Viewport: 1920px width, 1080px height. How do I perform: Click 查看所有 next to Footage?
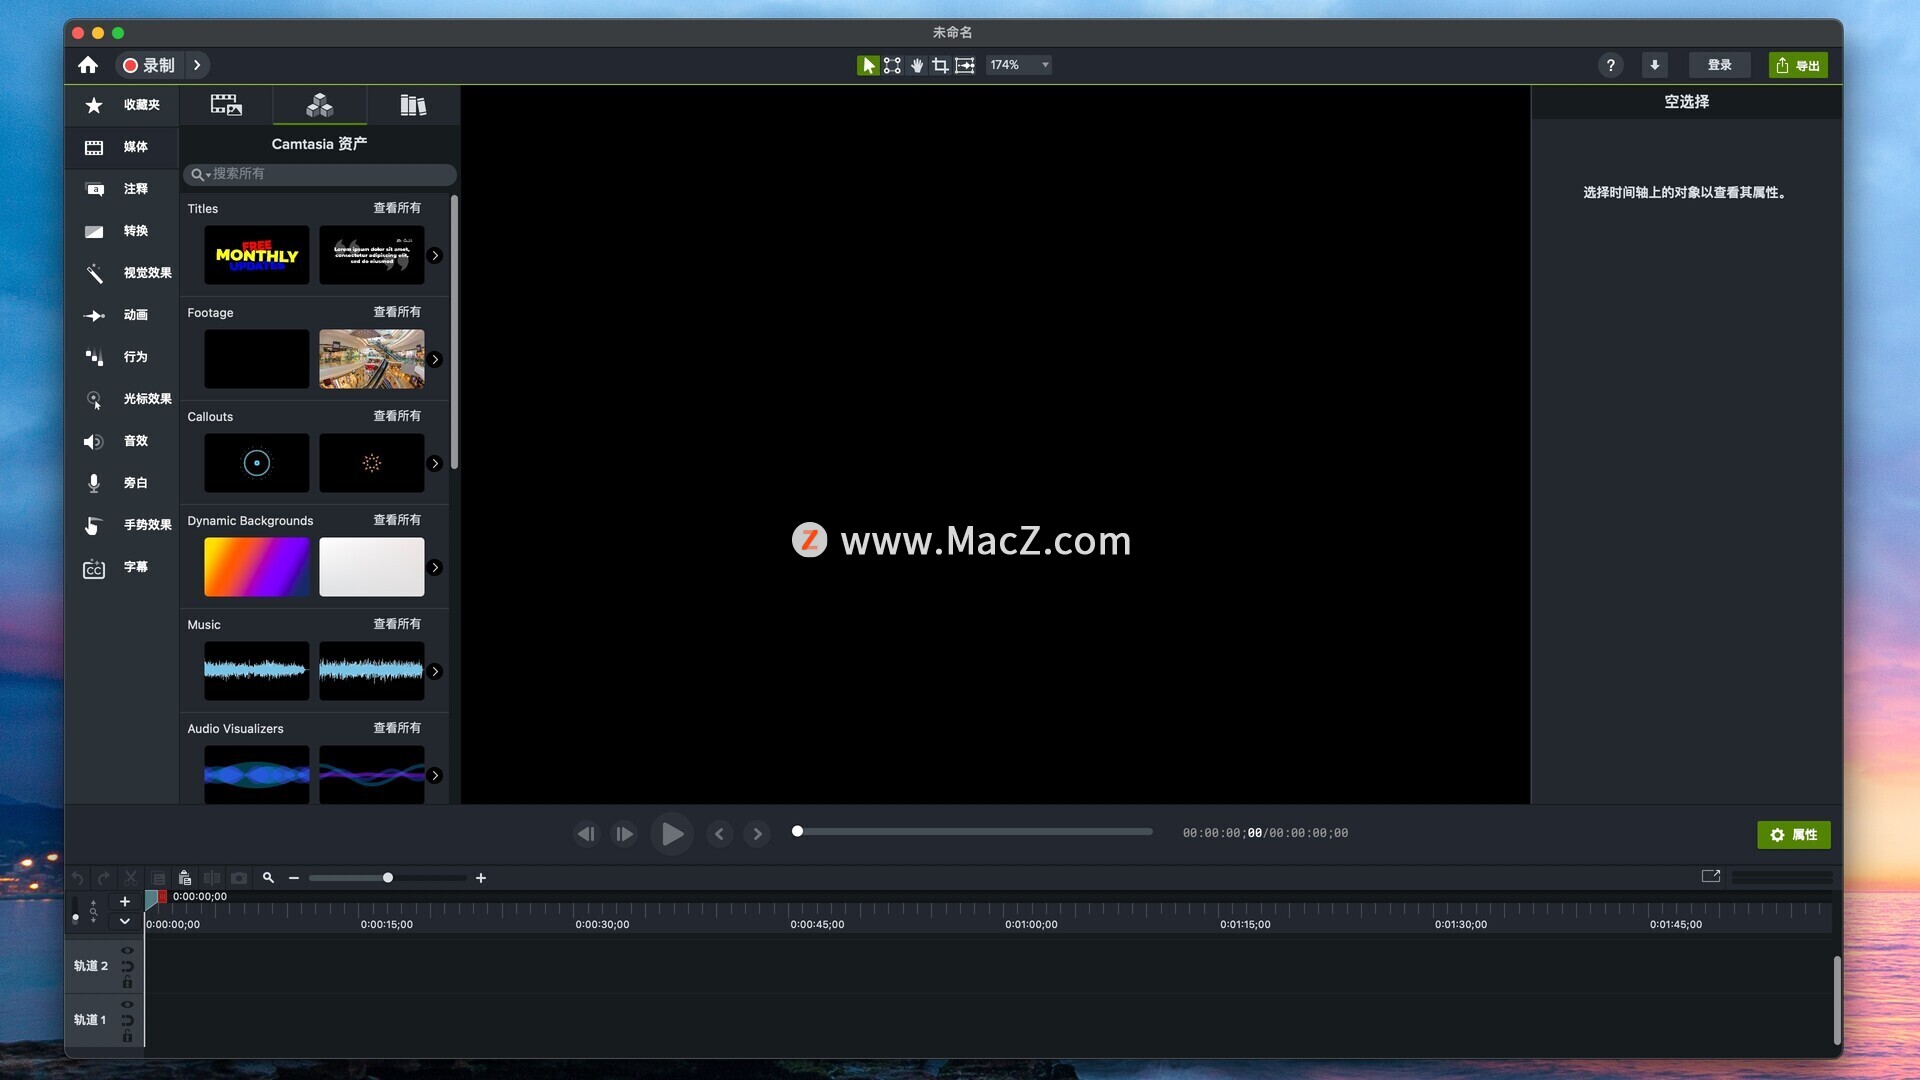(397, 312)
